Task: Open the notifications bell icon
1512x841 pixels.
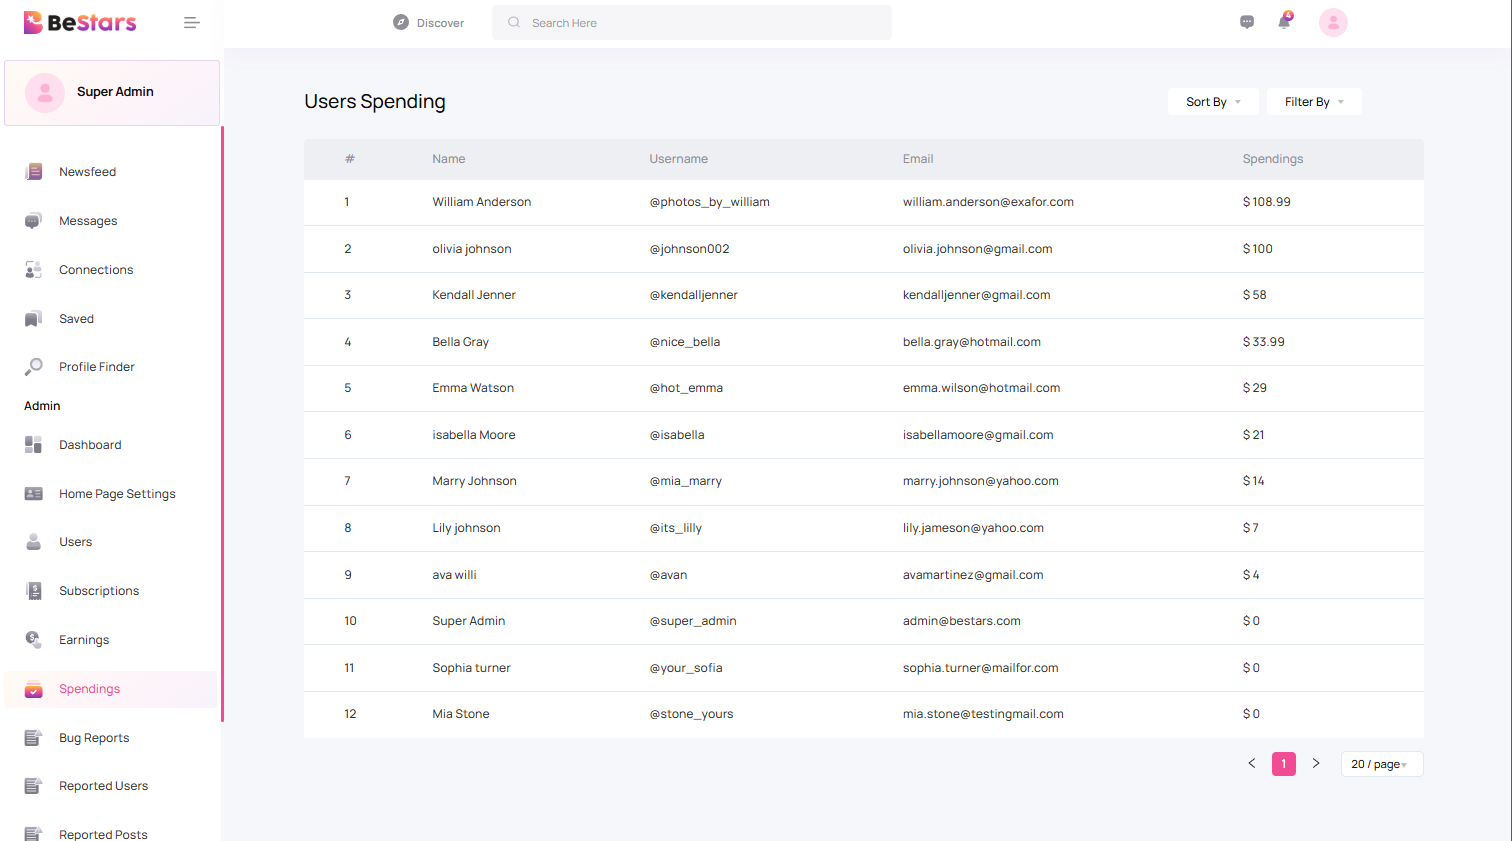Action: click(x=1284, y=22)
